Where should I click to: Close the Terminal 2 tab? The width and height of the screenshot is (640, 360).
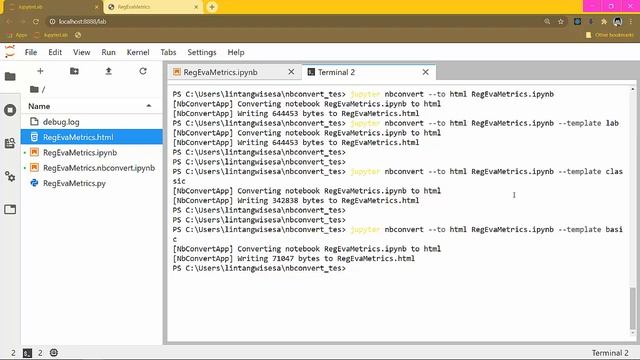(x=426, y=72)
